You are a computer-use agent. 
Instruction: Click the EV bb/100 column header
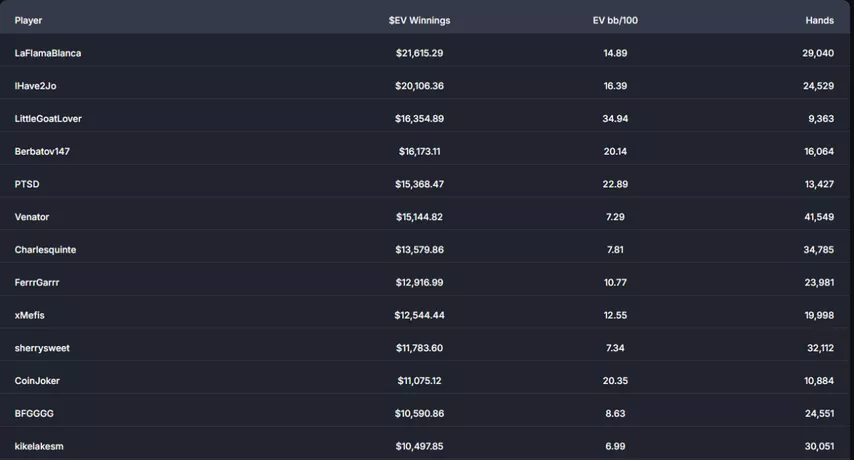coord(615,20)
